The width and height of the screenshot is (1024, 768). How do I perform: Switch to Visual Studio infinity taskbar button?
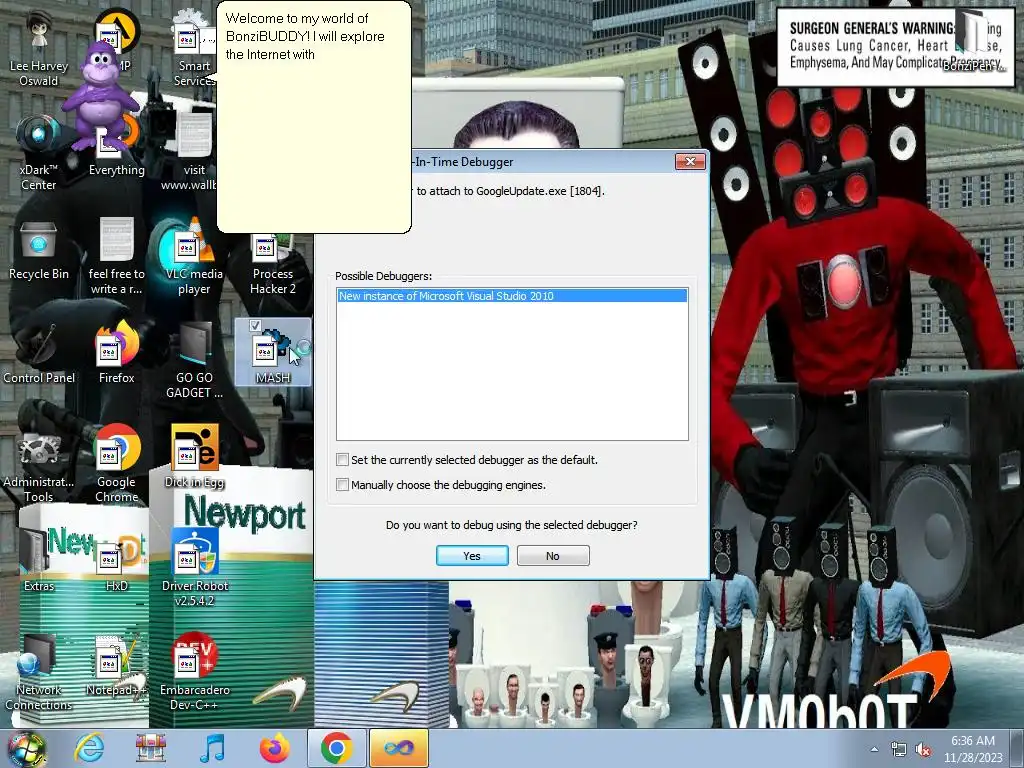398,749
